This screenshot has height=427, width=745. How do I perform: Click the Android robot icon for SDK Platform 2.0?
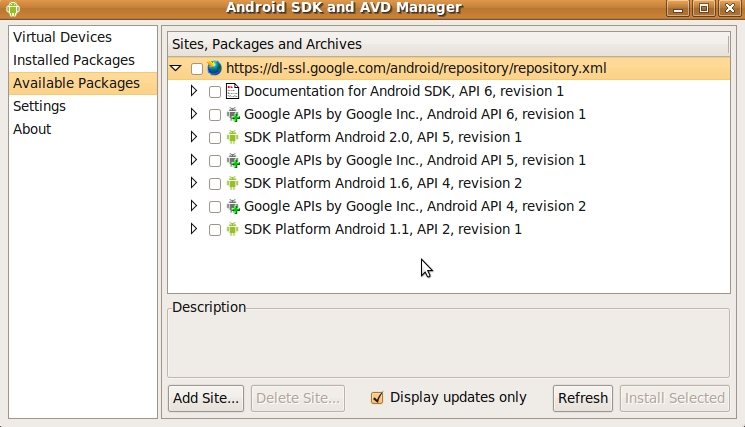coord(232,137)
